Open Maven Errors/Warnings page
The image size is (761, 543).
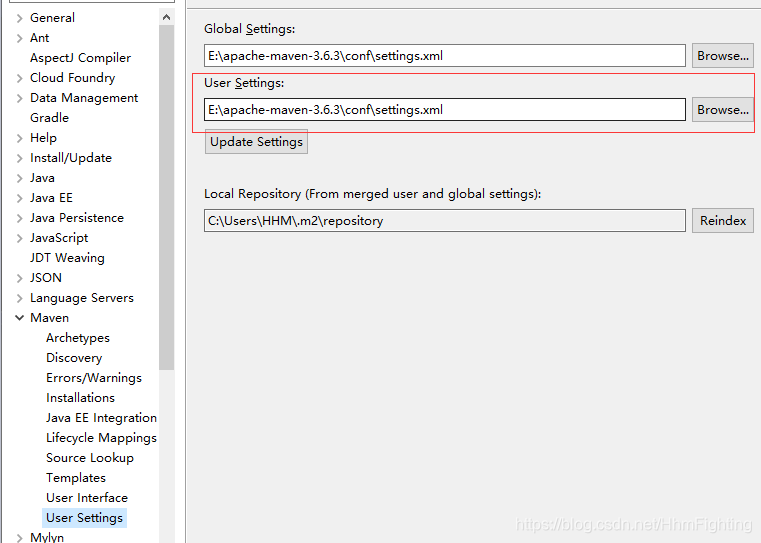point(94,378)
